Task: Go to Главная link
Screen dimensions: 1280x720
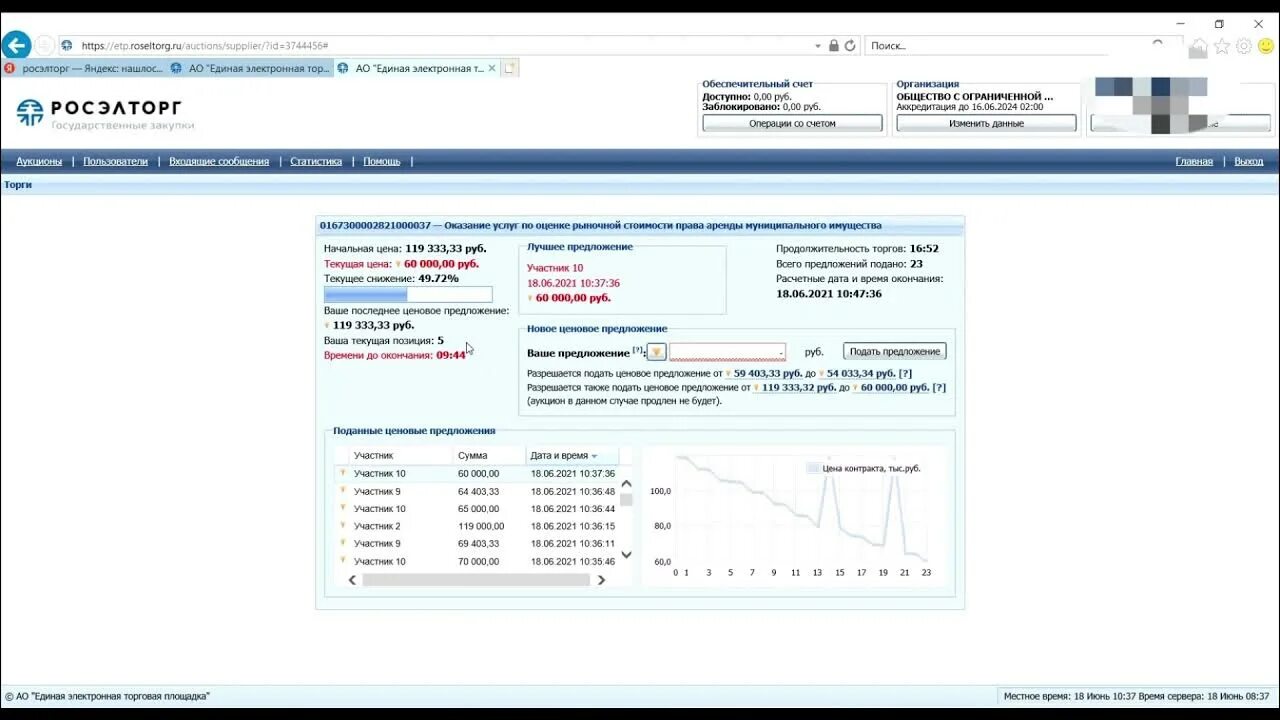Action: 1194,161
